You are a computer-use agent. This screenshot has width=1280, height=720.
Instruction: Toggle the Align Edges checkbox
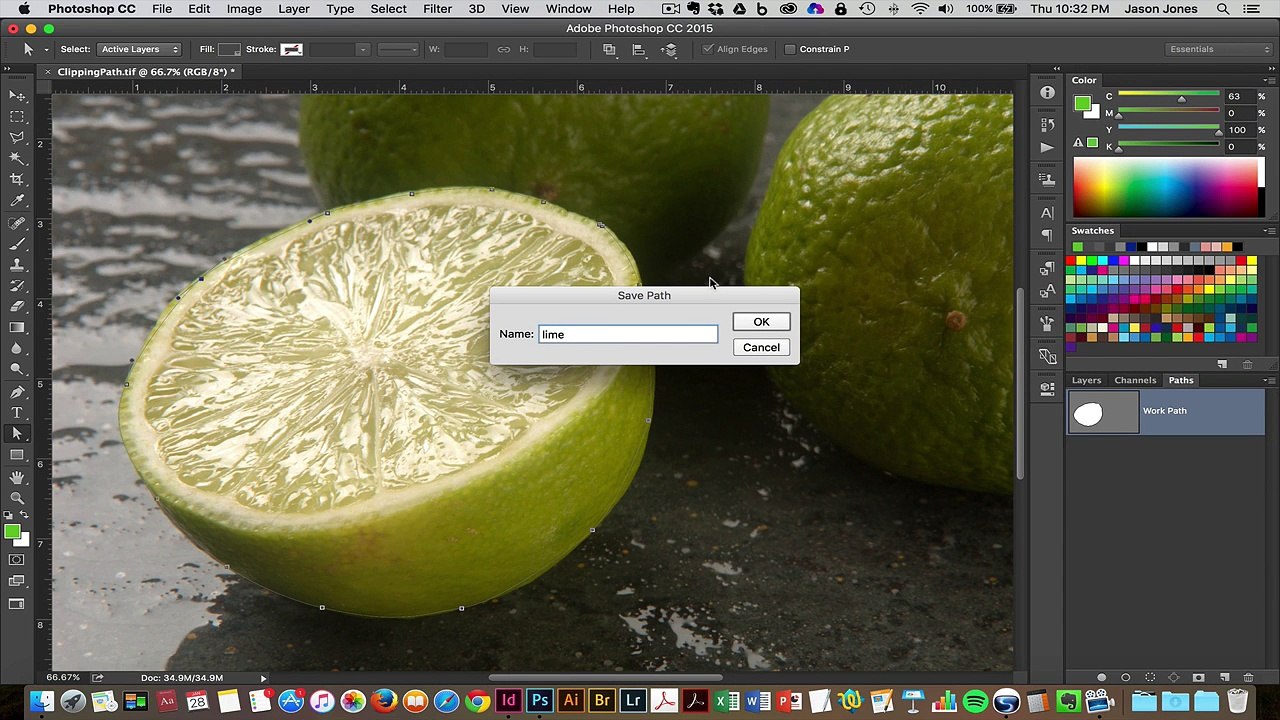click(x=708, y=49)
